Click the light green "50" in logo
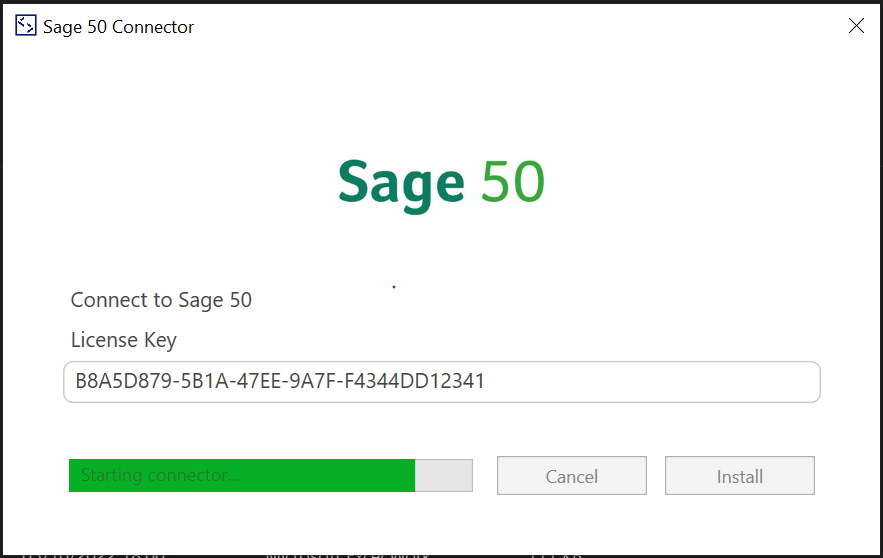 (512, 182)
